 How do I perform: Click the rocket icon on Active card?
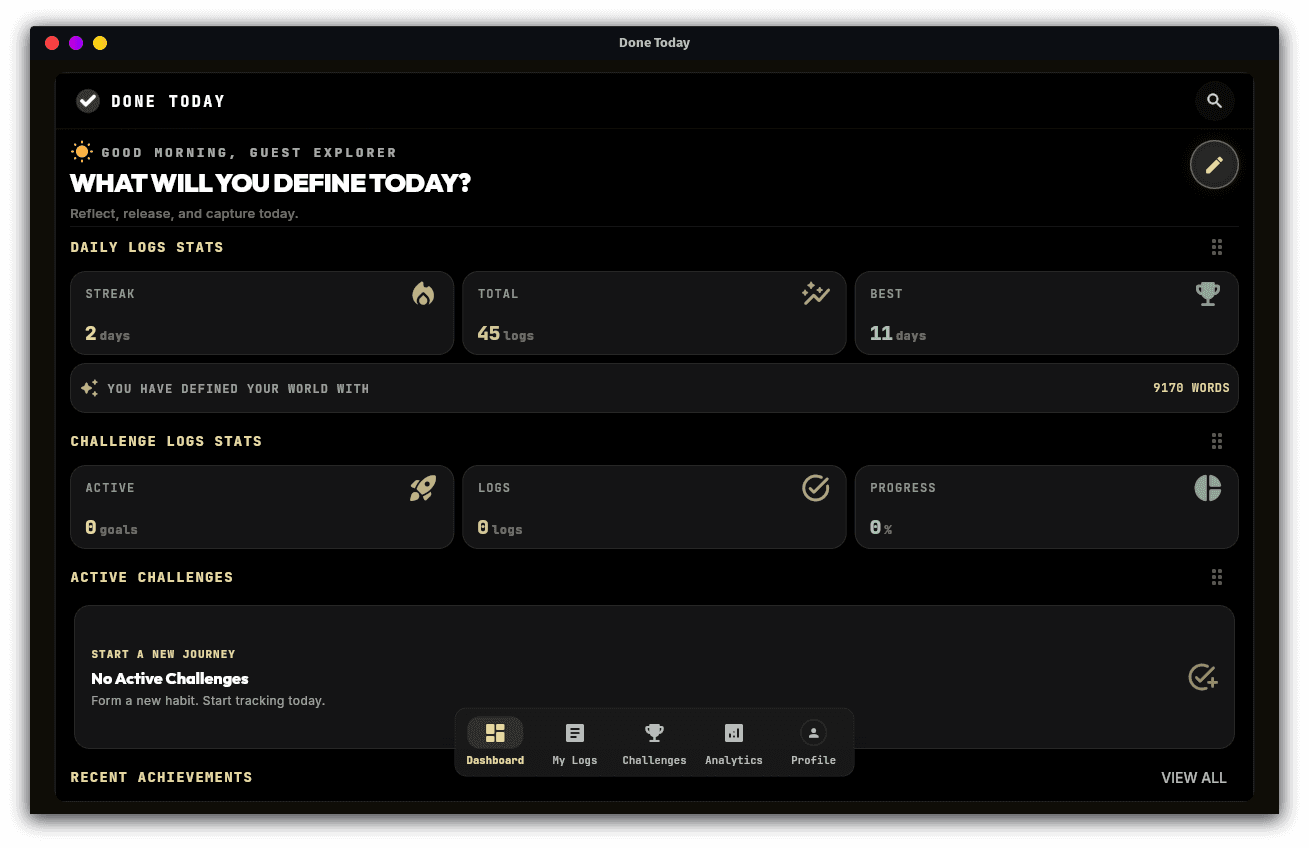point(423,488)
